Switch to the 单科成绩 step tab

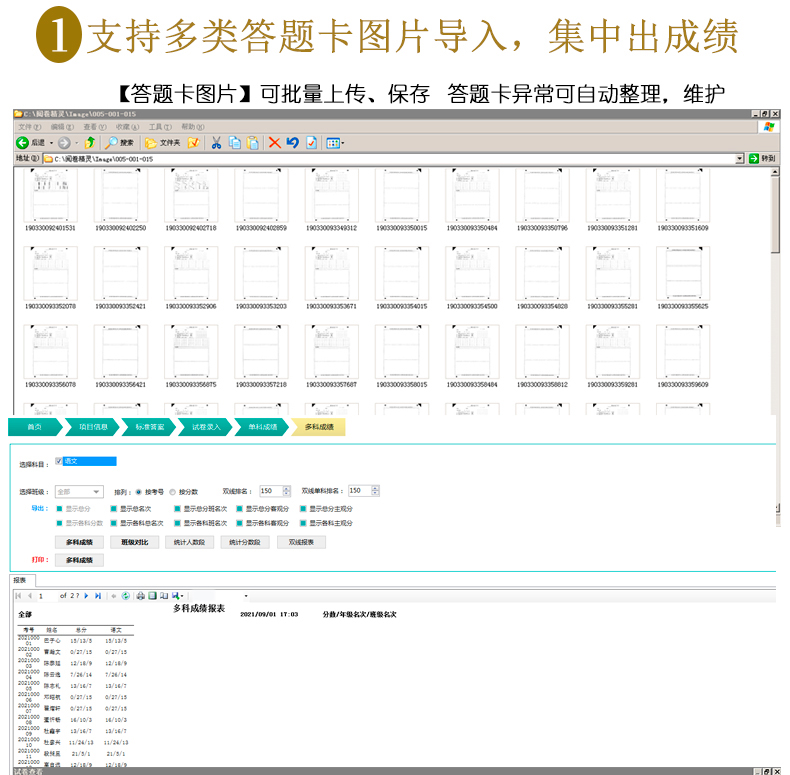[x=263, y=427]
